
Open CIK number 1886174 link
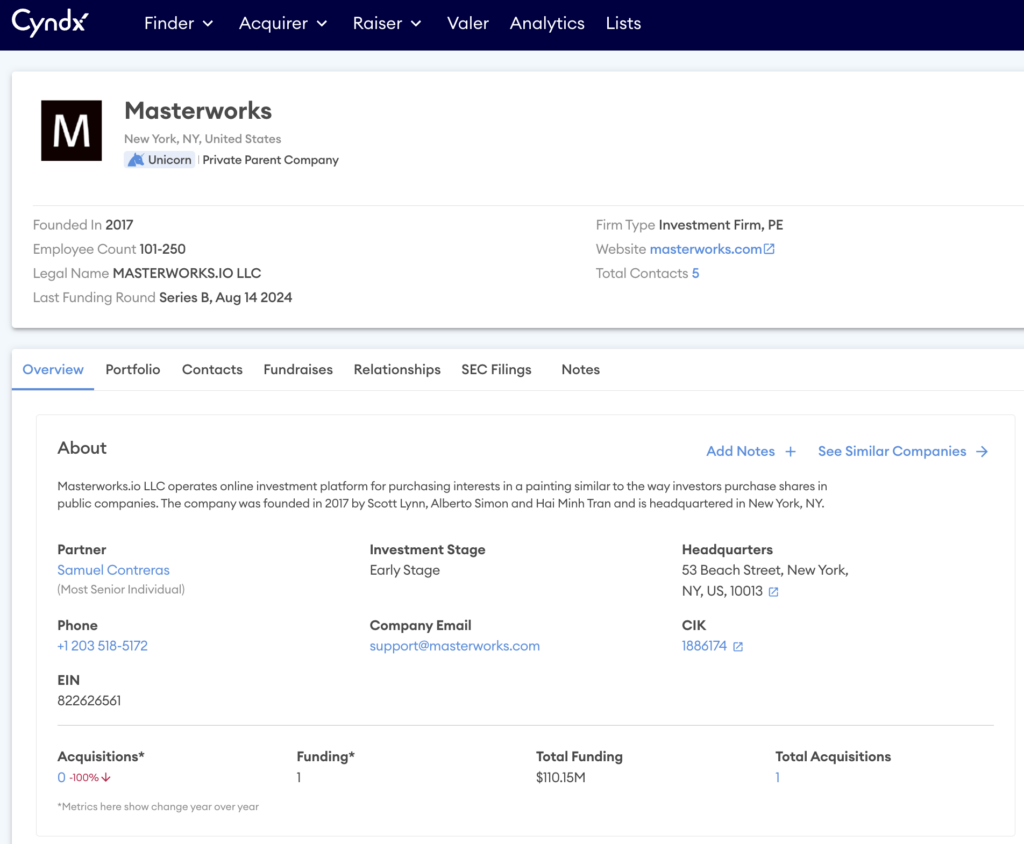pos(704,646)
